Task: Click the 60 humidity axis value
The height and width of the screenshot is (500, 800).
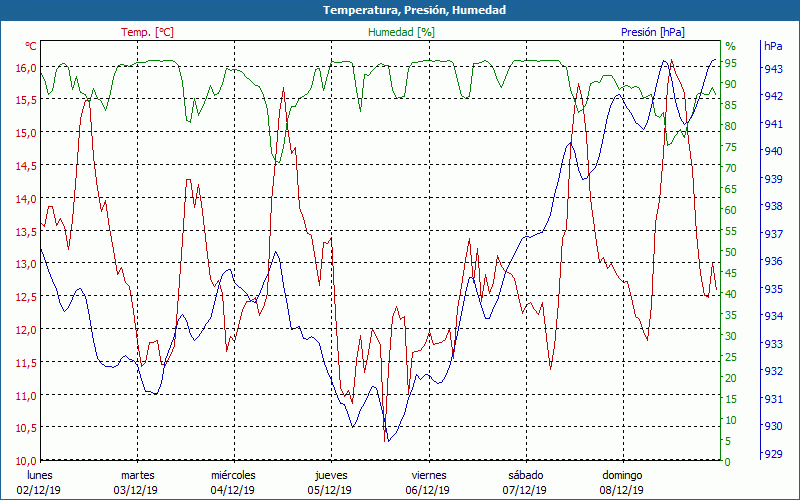Action: pos(731,210)
